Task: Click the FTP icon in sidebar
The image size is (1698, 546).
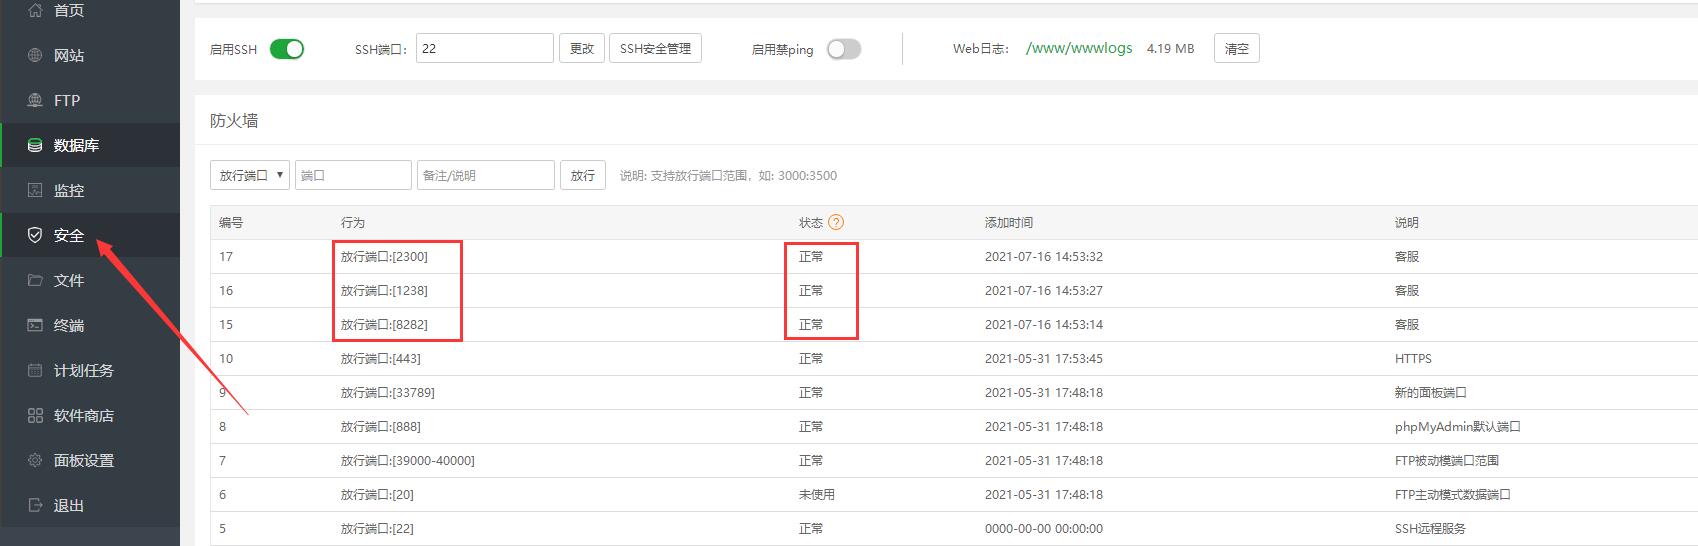Action: [35, 100]
